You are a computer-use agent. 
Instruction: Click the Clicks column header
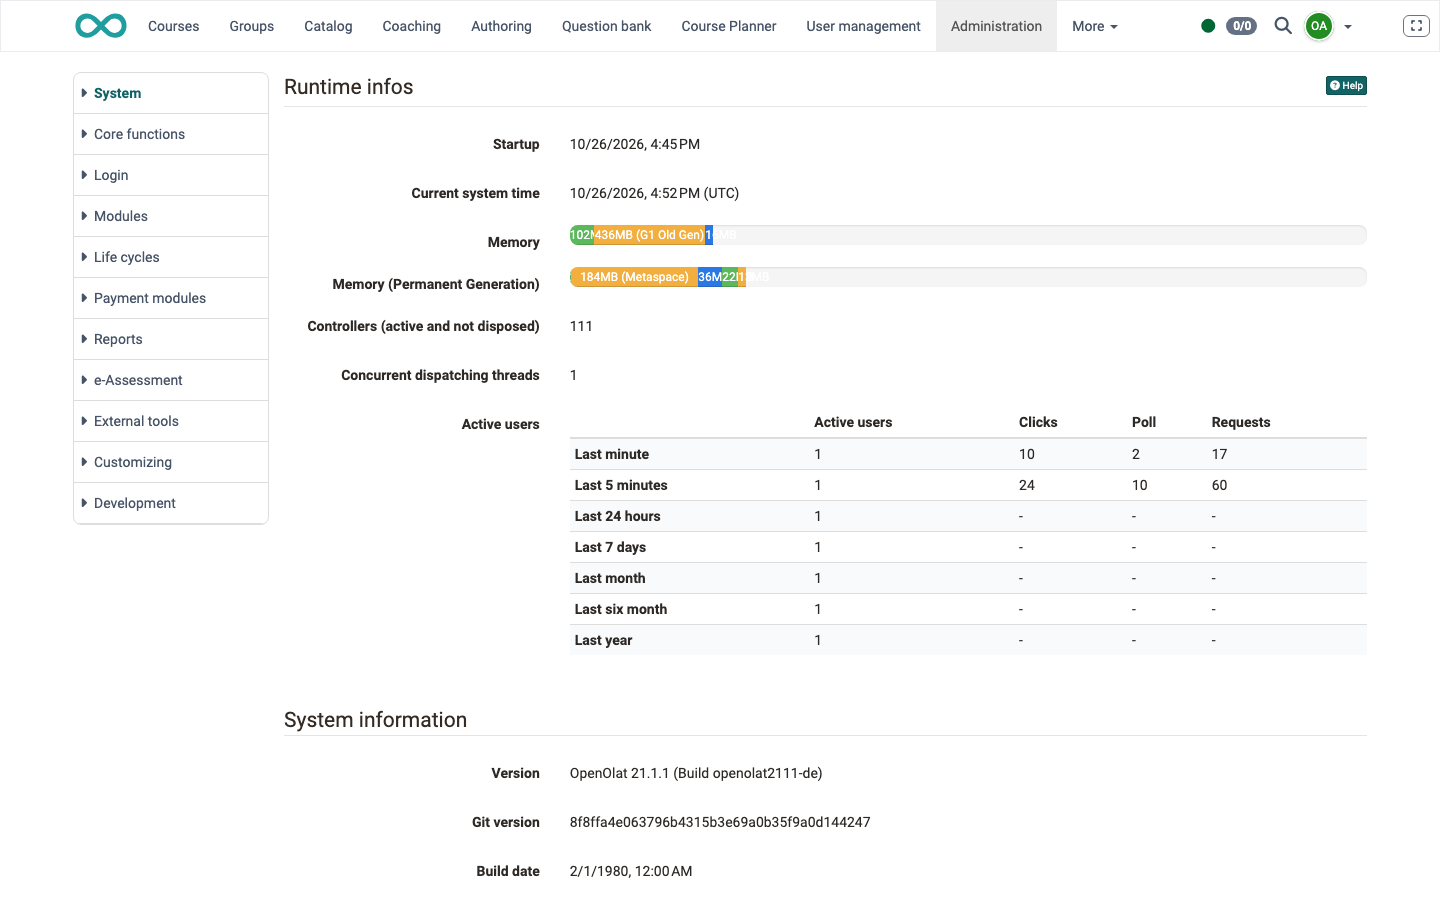point(1038,422)
